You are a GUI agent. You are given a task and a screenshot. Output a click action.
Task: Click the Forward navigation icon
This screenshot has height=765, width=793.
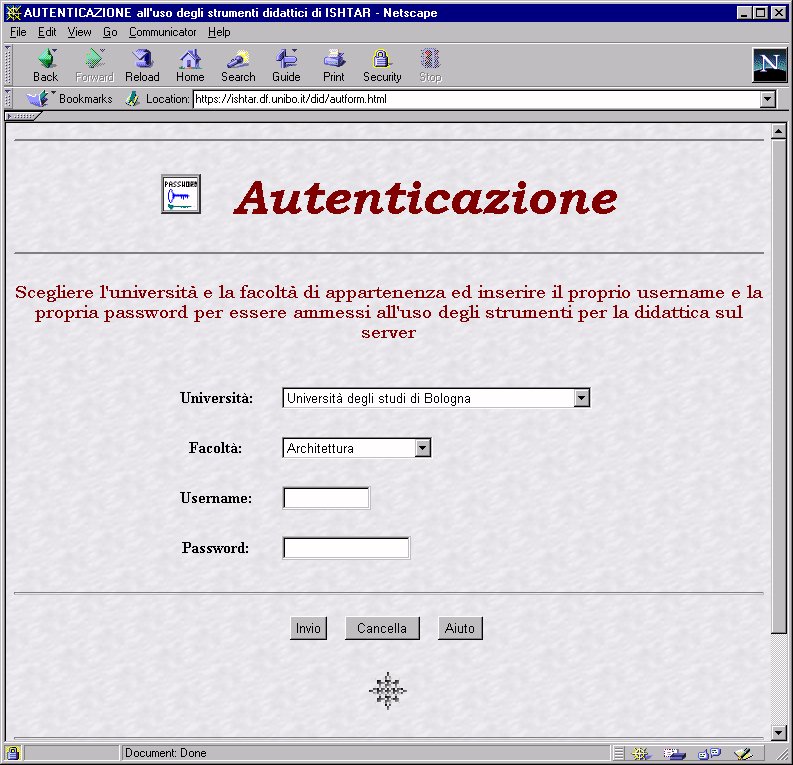click(94, 66)
